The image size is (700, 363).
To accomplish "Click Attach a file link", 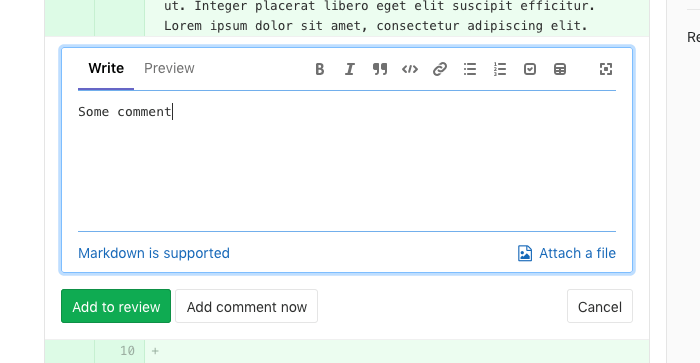I will coord(577,253).
